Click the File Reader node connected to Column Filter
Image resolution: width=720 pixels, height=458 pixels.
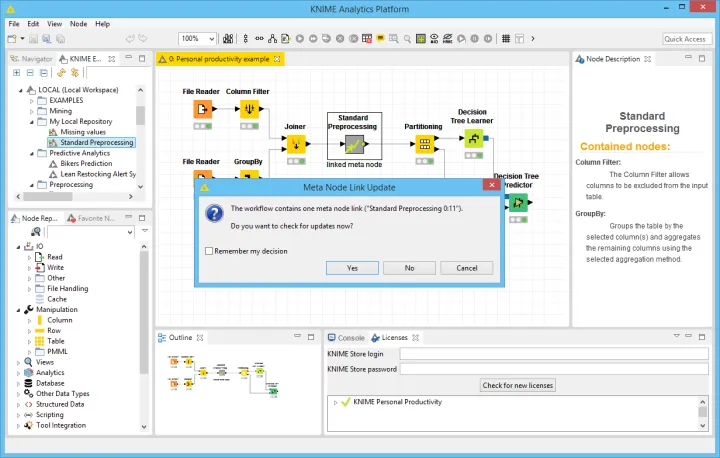[202, 109]
